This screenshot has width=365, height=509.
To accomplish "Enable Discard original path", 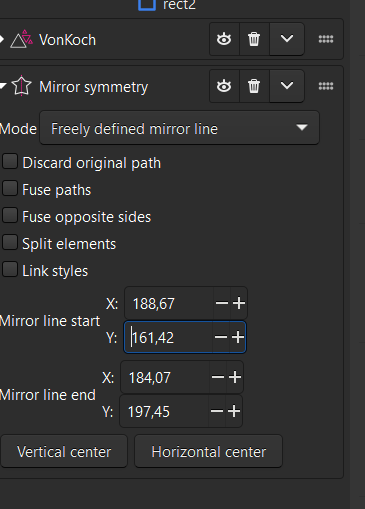I will [x=10, y=162].
